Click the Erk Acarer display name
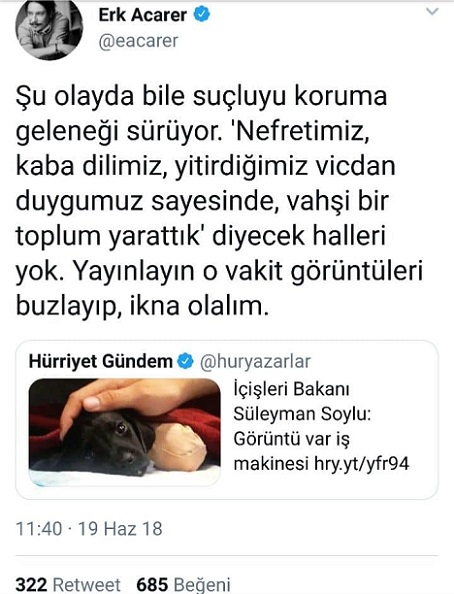This screenshot has height=594, width=454. tap(142, 15)
